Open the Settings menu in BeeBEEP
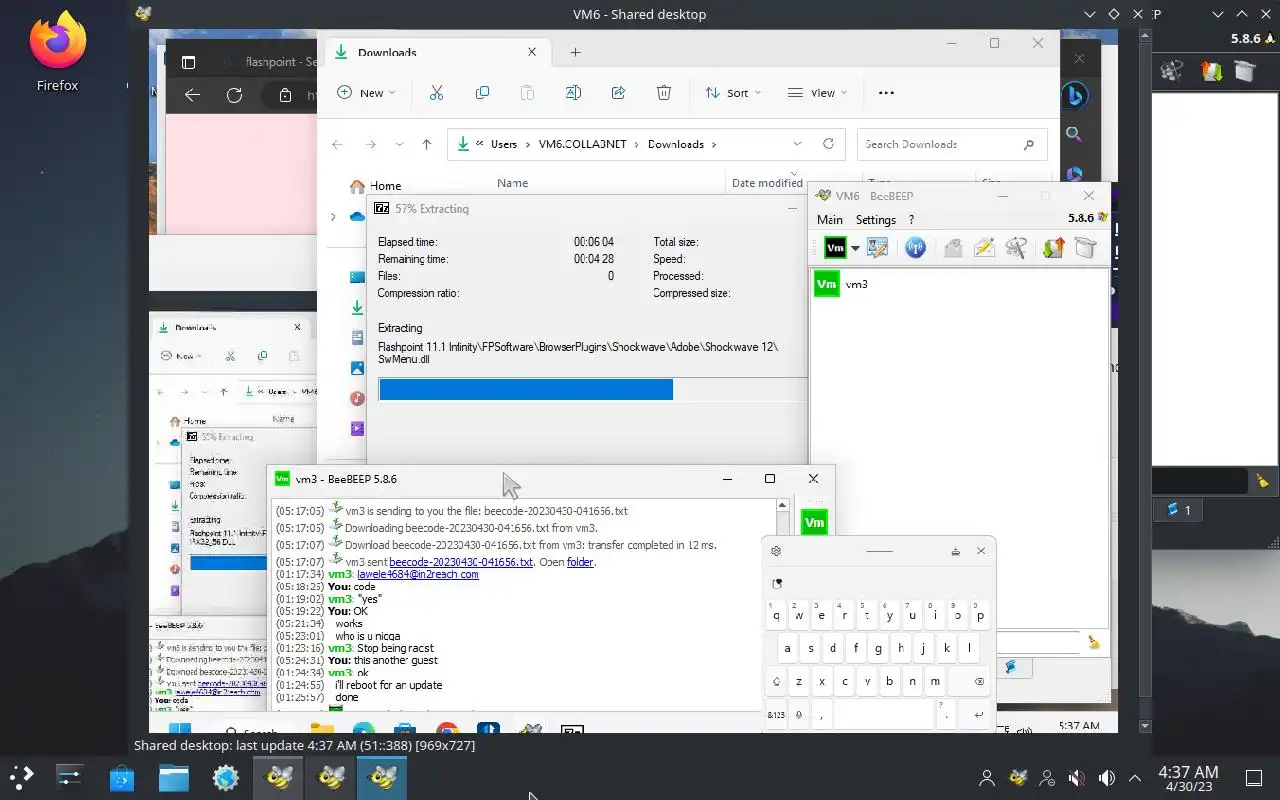Viewport: 1280px width, 800px height. point(876,219)
